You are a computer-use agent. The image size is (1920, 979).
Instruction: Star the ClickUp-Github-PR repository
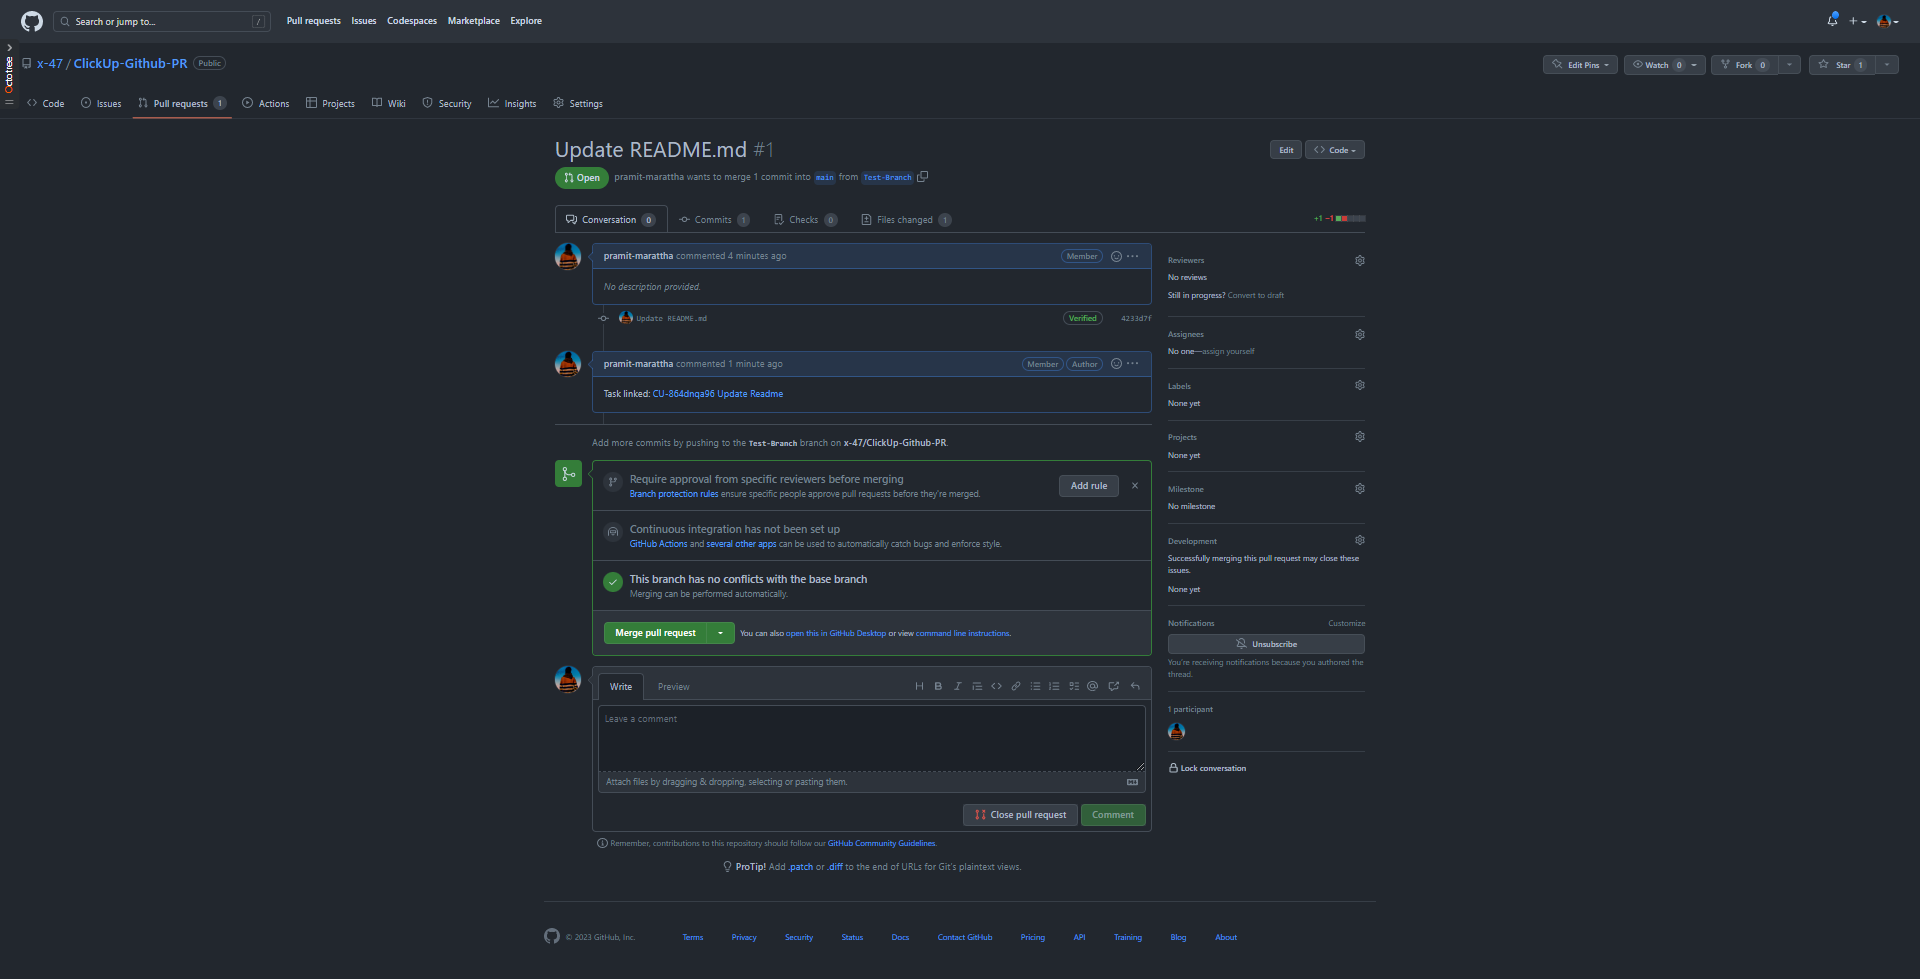(1840, 64)
